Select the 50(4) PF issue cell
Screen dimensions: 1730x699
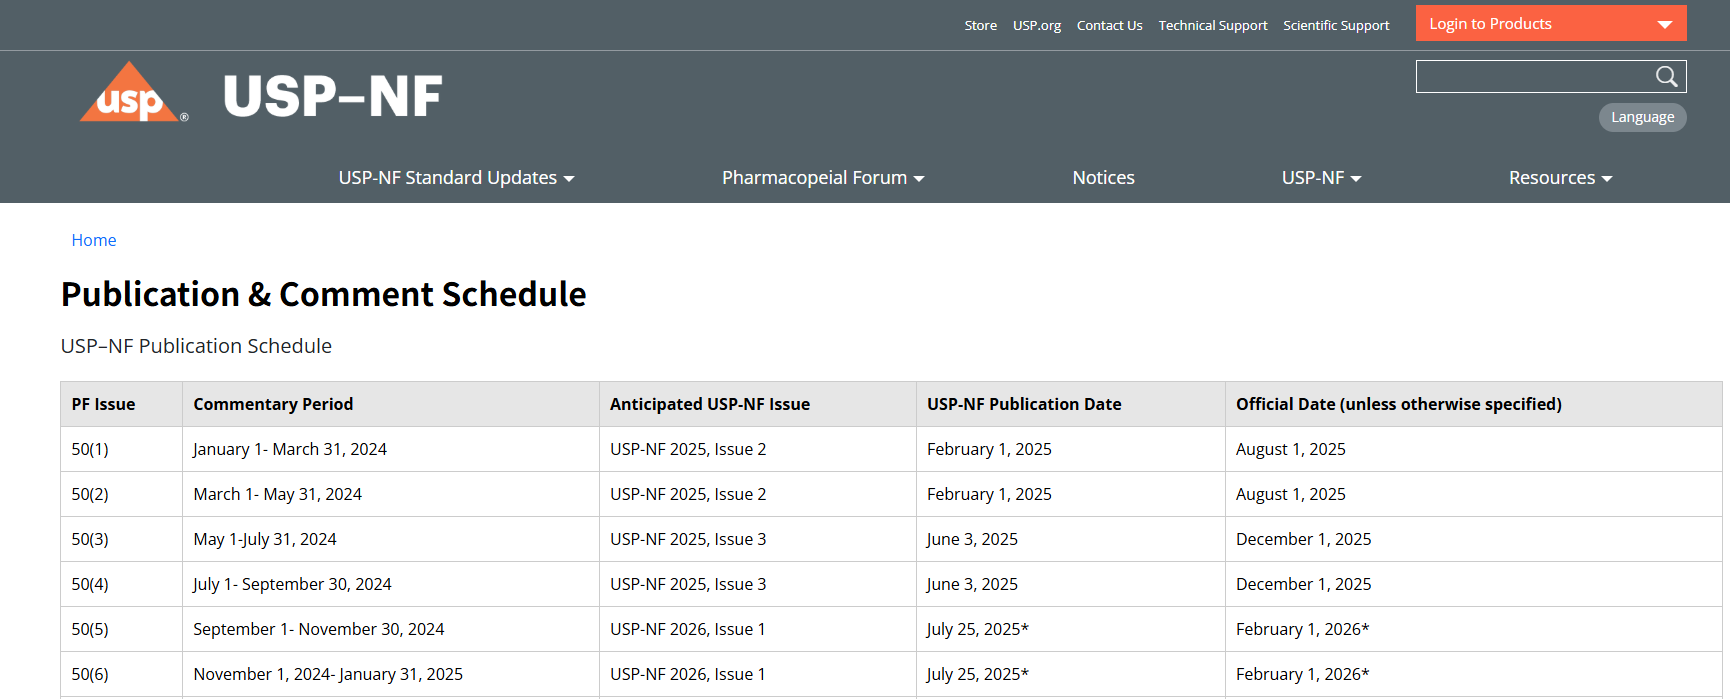pyautogui.click(x=121, y=584)
